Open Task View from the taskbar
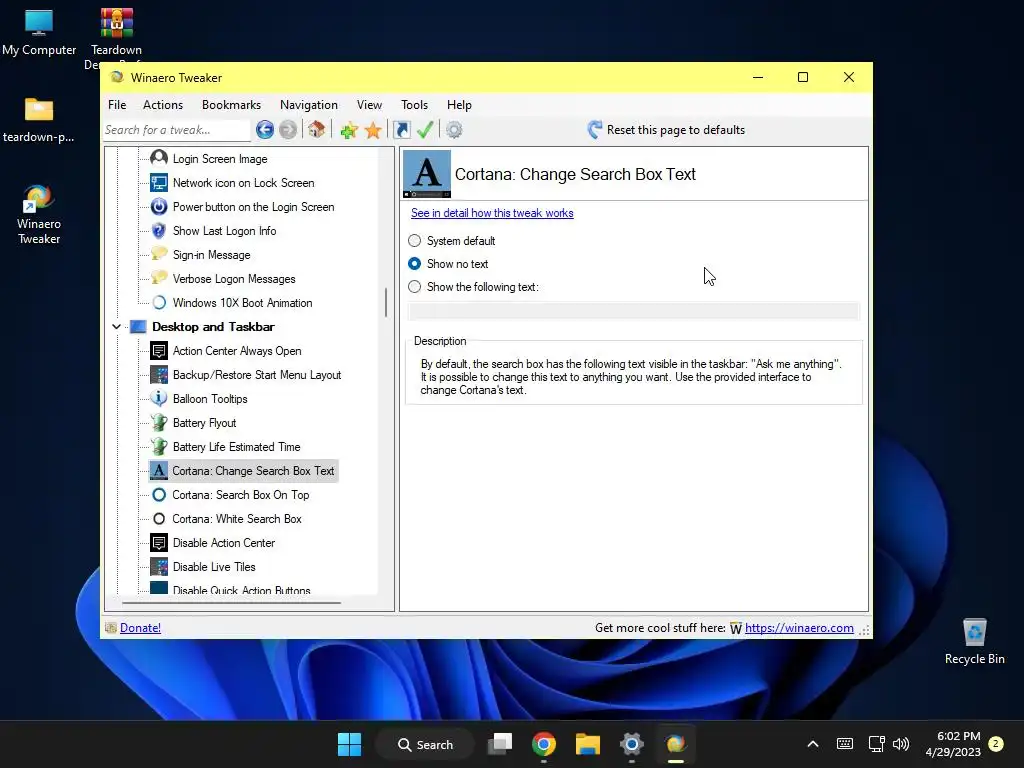Screen dimensions: 1024x768 pos(501,744)
